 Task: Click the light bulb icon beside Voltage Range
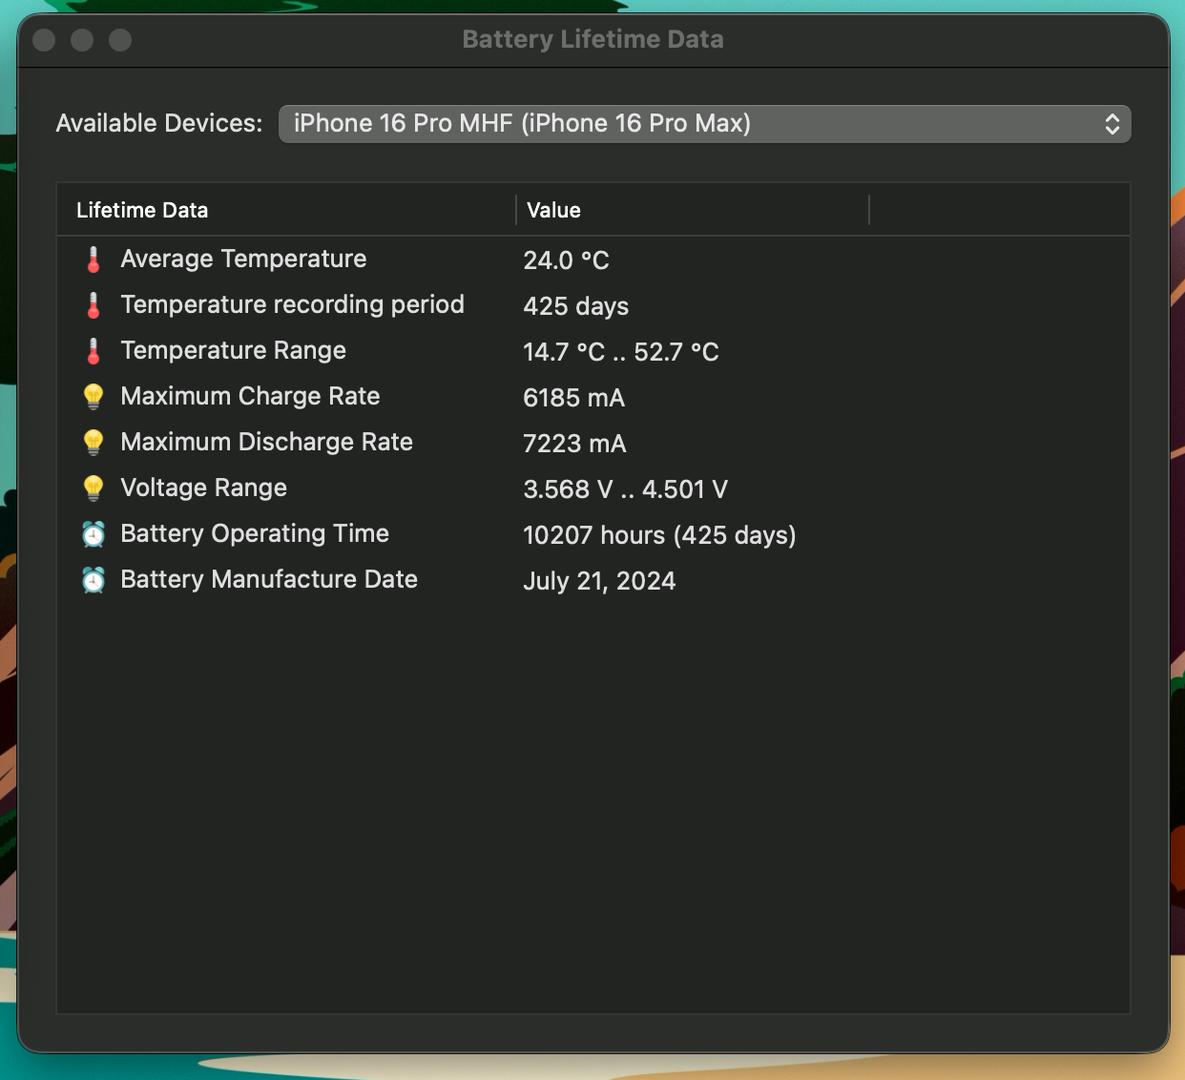[x=93, y=488]
